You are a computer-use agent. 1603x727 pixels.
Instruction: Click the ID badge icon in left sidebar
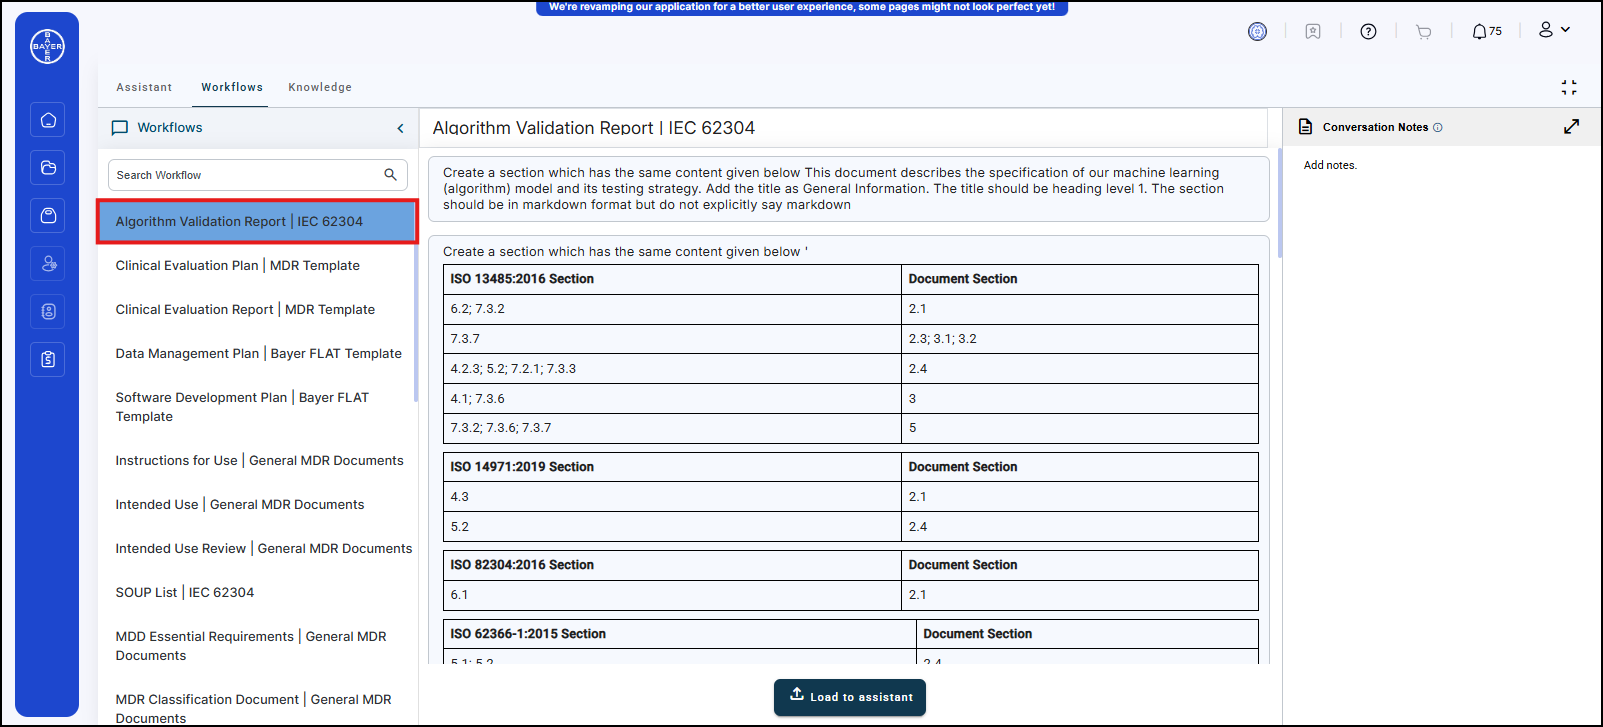pos(48,312)
